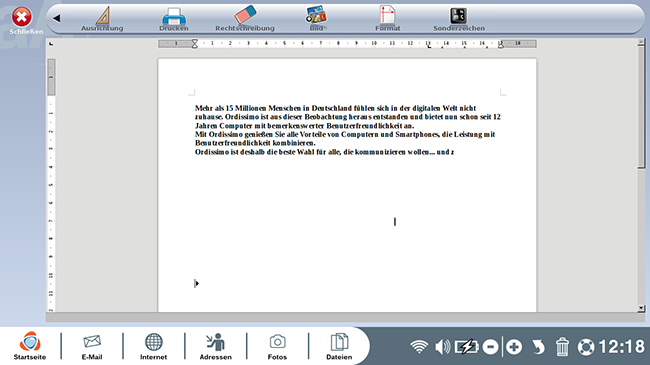Viewport: 650px width, 365px height.
Task: Insert a picture via Bild icon
Action: coord(317,19)
